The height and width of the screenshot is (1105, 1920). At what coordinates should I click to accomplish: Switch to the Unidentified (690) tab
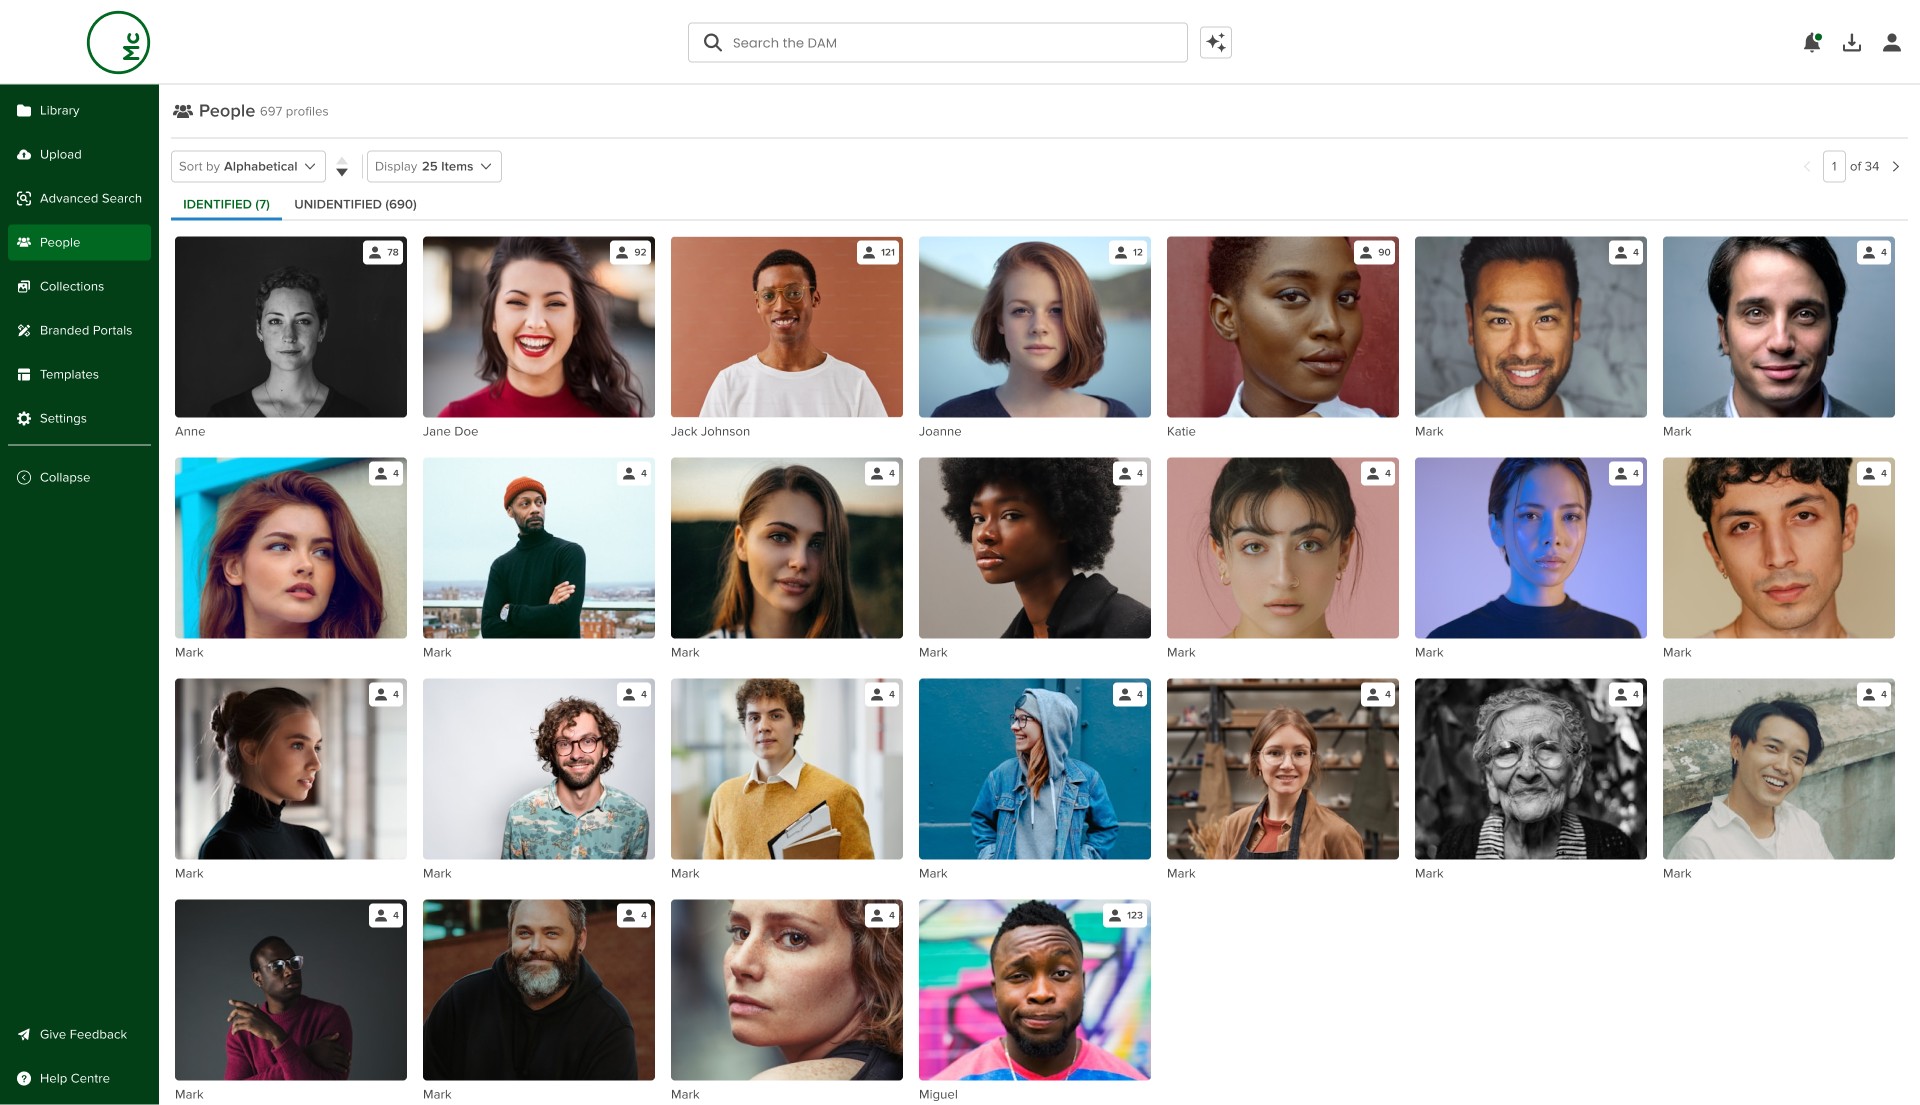point(355,204)
